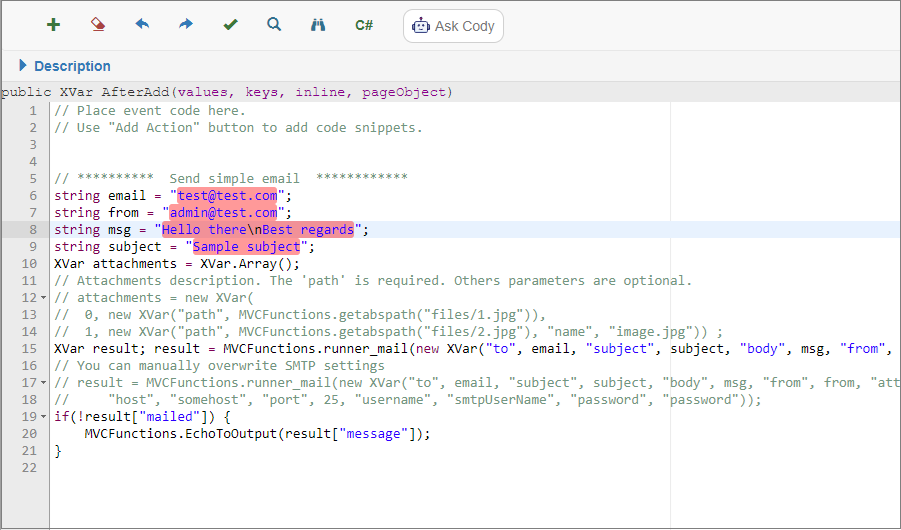This screenshot has height=530, width=901.
Task: Expand the Description section
Action: [64, 66]
